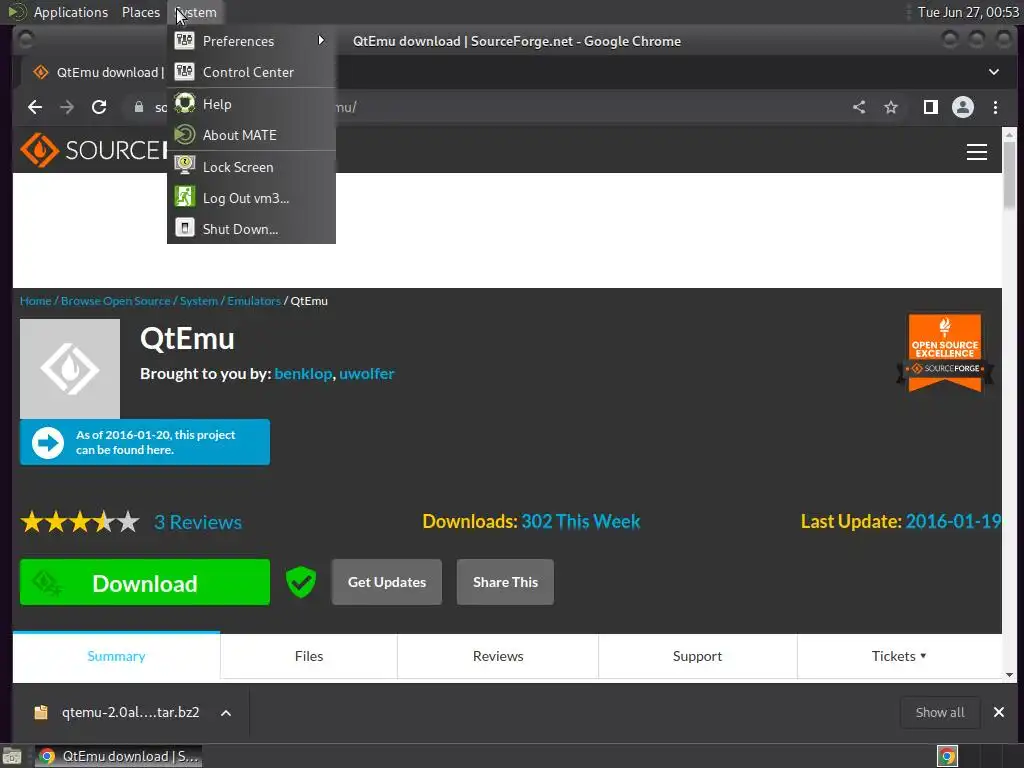Open Control Center from System menu
This screenshot has height=768, width=1024.
(251, 72)
